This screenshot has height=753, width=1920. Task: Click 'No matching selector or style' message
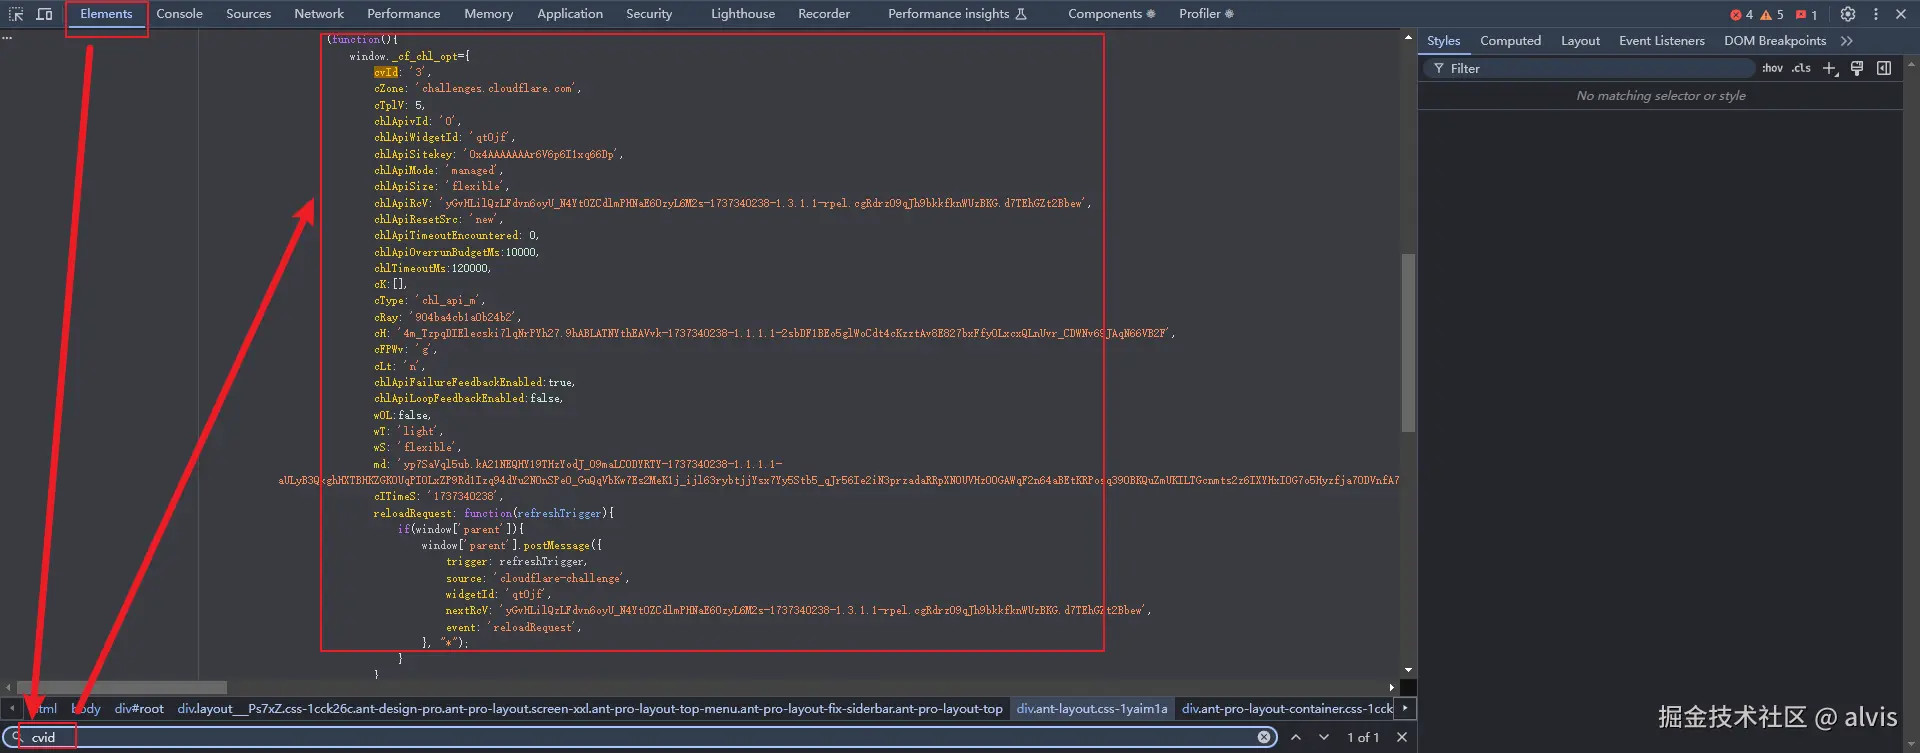coord(1661,96)
